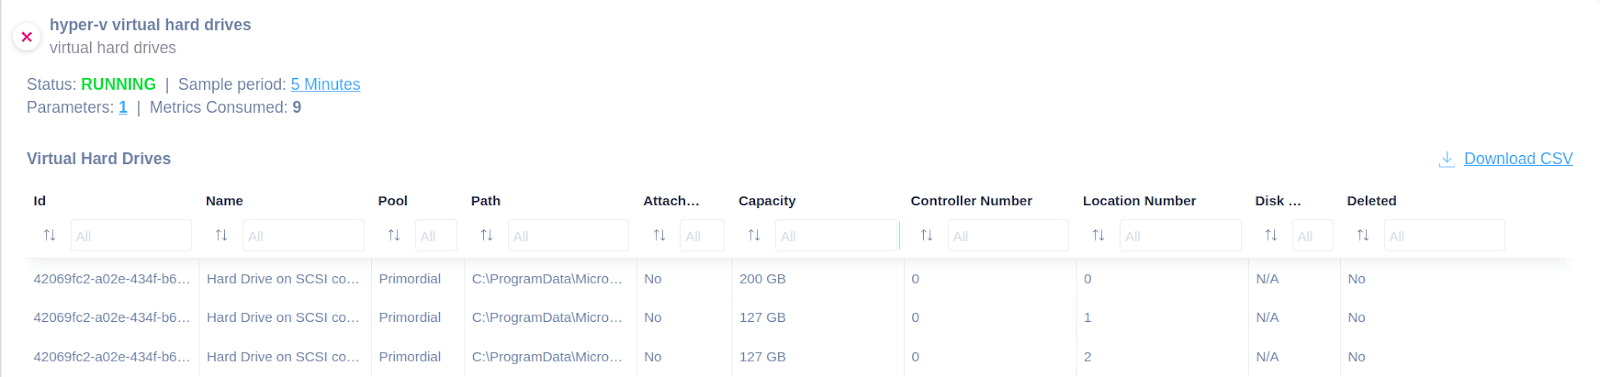Click the Capacity column header
1600x377 pixels.
767,201
